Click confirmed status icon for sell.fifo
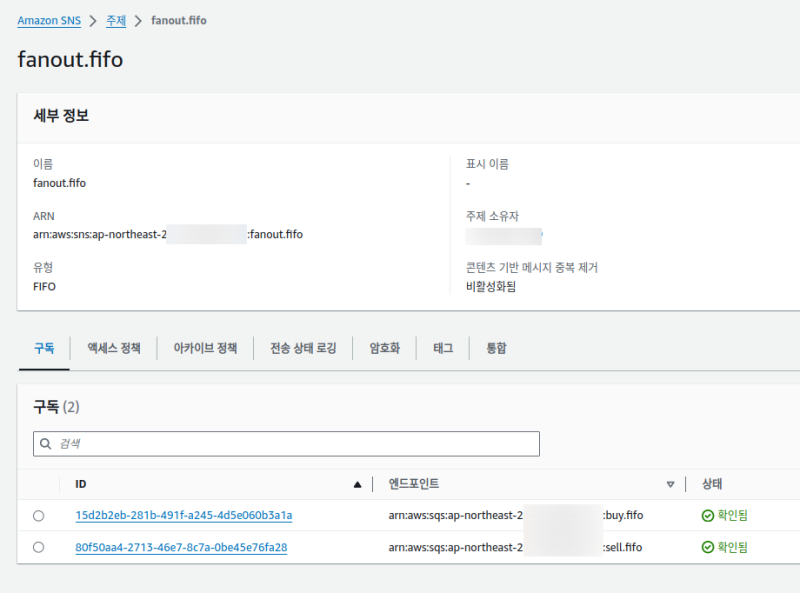This screenshot has height=593, width=800. (708, 547)
